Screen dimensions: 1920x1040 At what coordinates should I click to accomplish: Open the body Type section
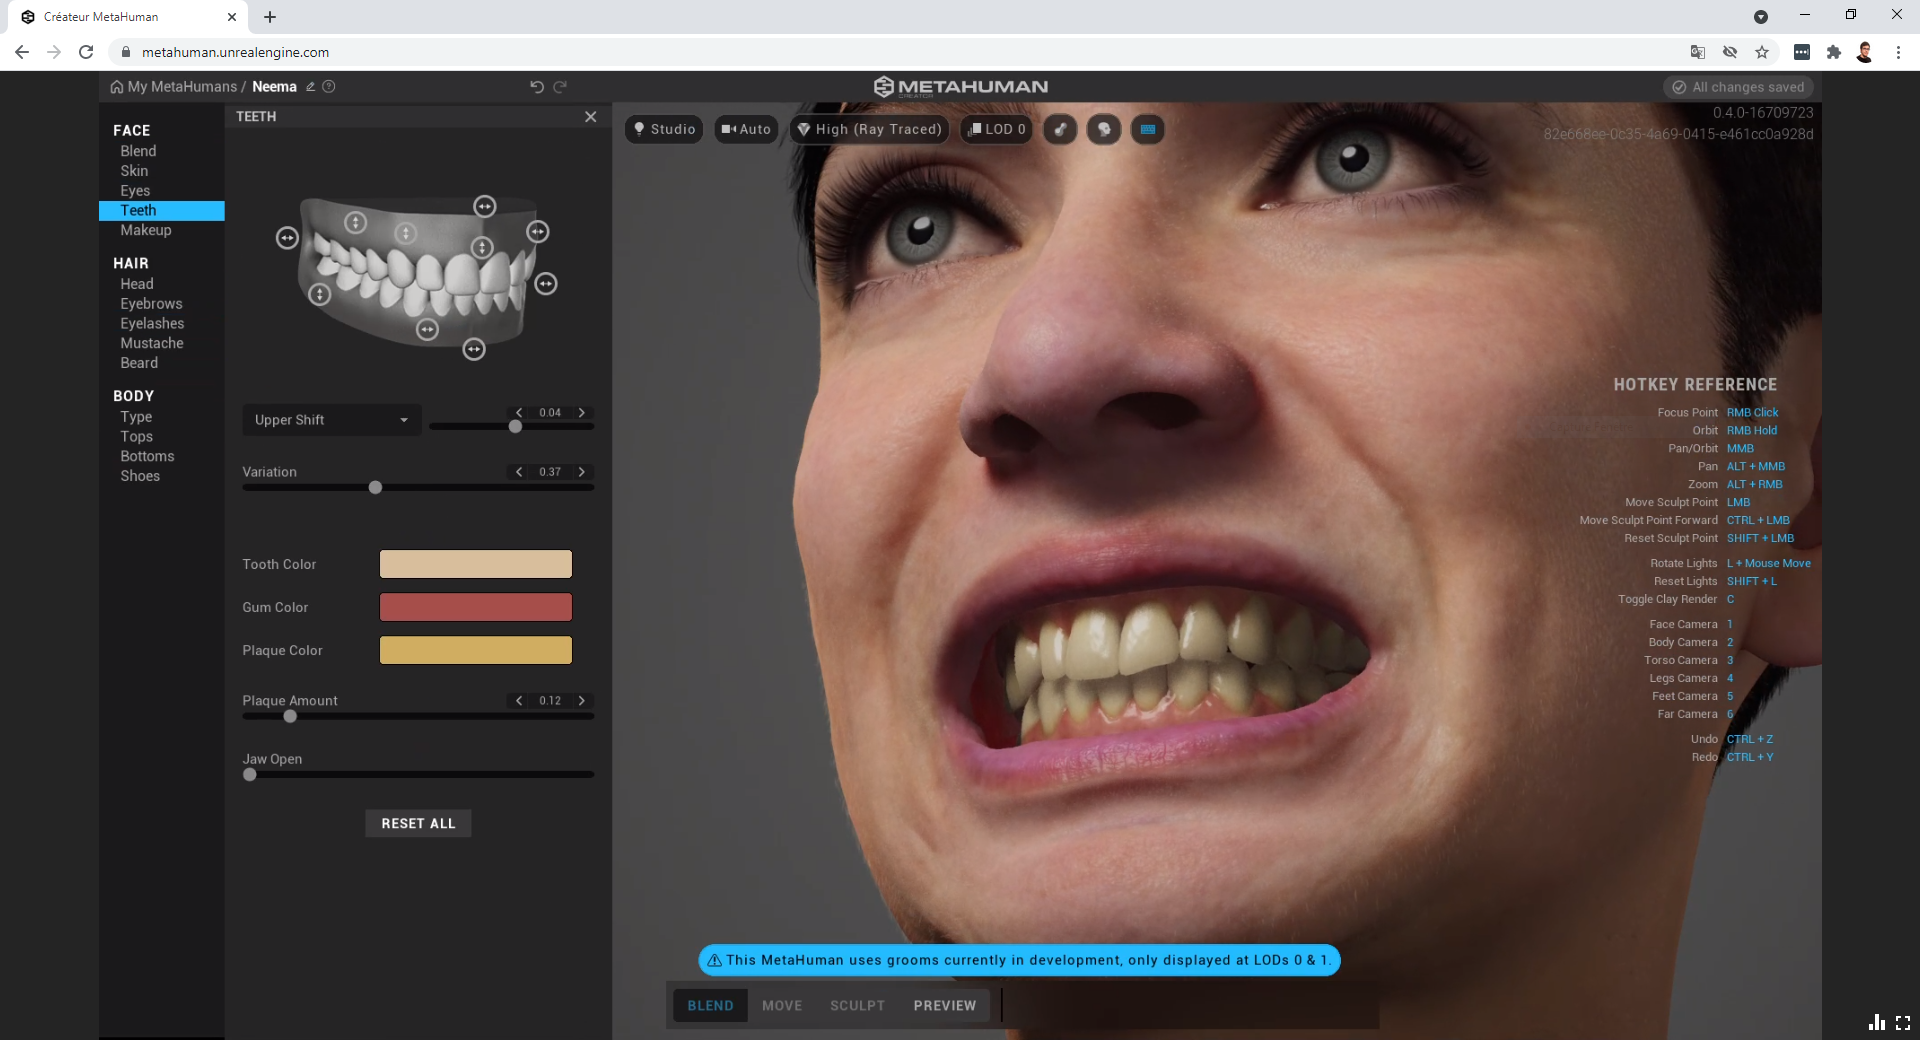(136, 417)
